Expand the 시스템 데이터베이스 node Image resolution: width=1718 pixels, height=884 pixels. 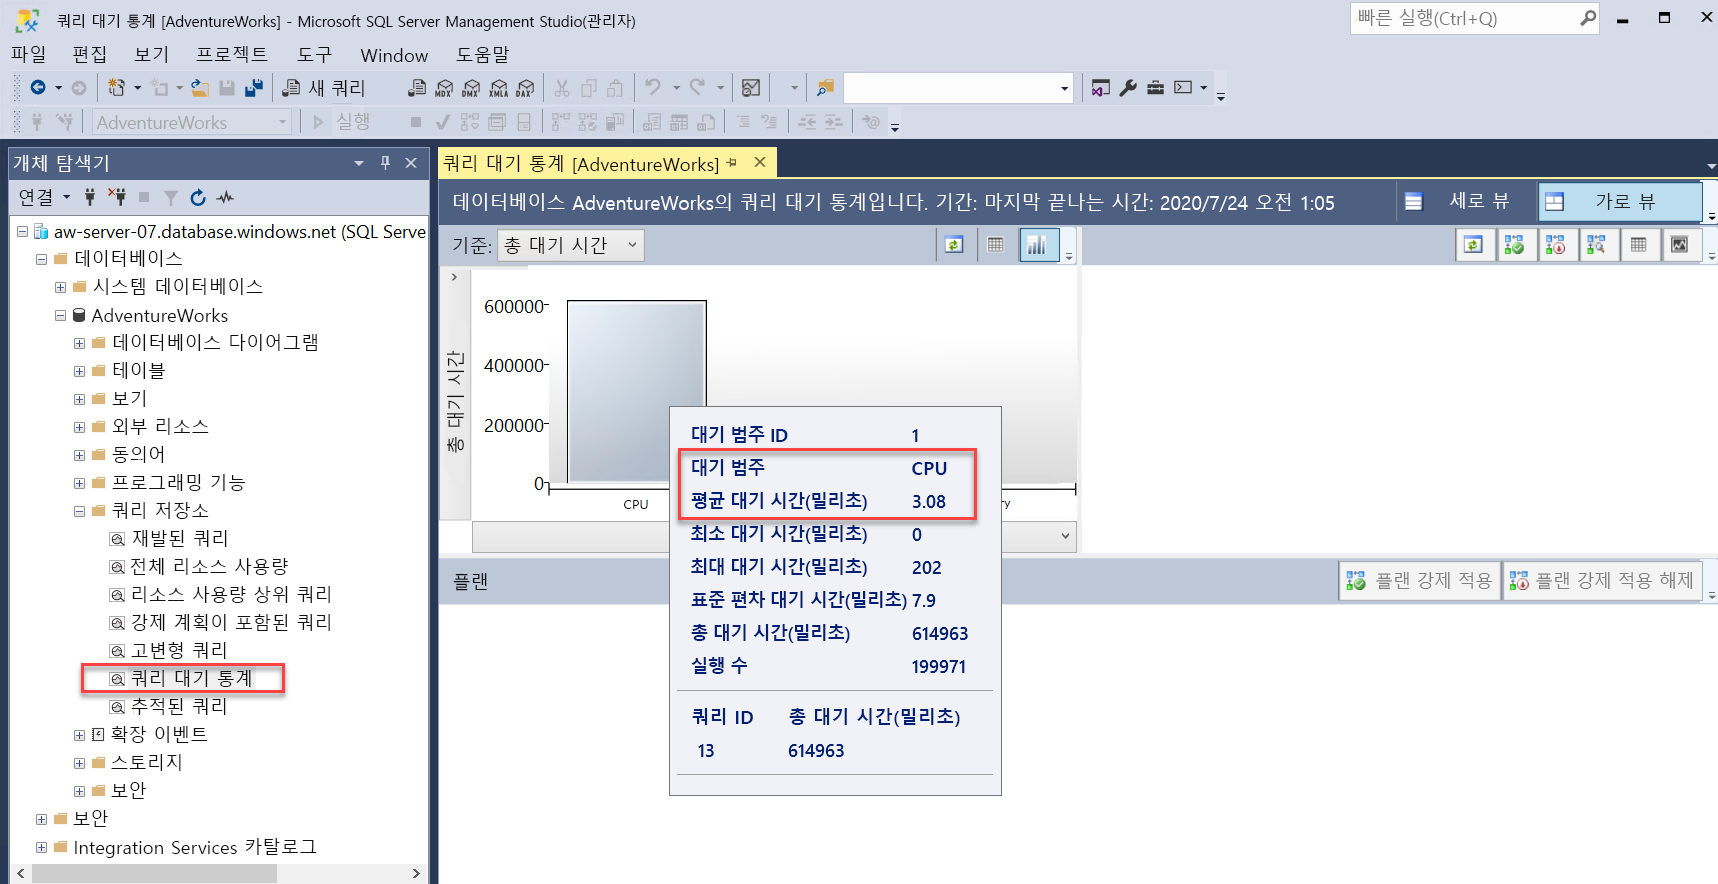(60, 287)
